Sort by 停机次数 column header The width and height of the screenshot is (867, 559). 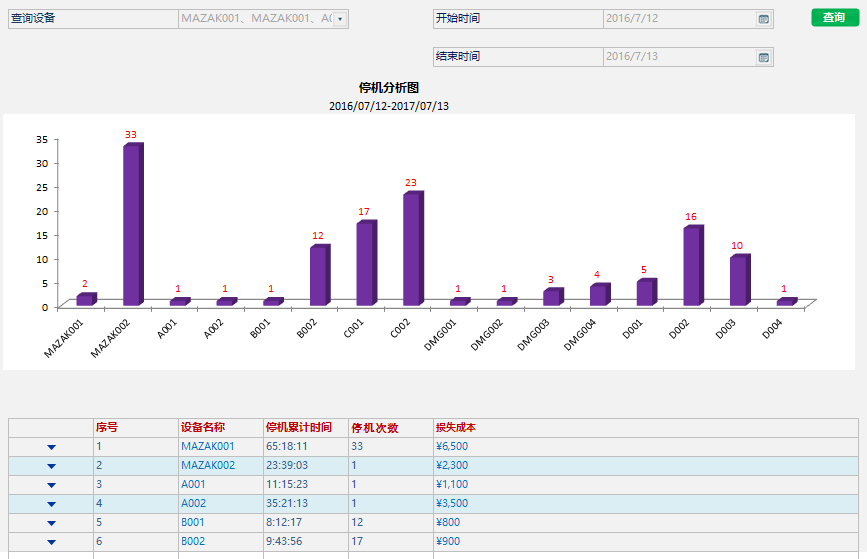(x=375, y=428)
